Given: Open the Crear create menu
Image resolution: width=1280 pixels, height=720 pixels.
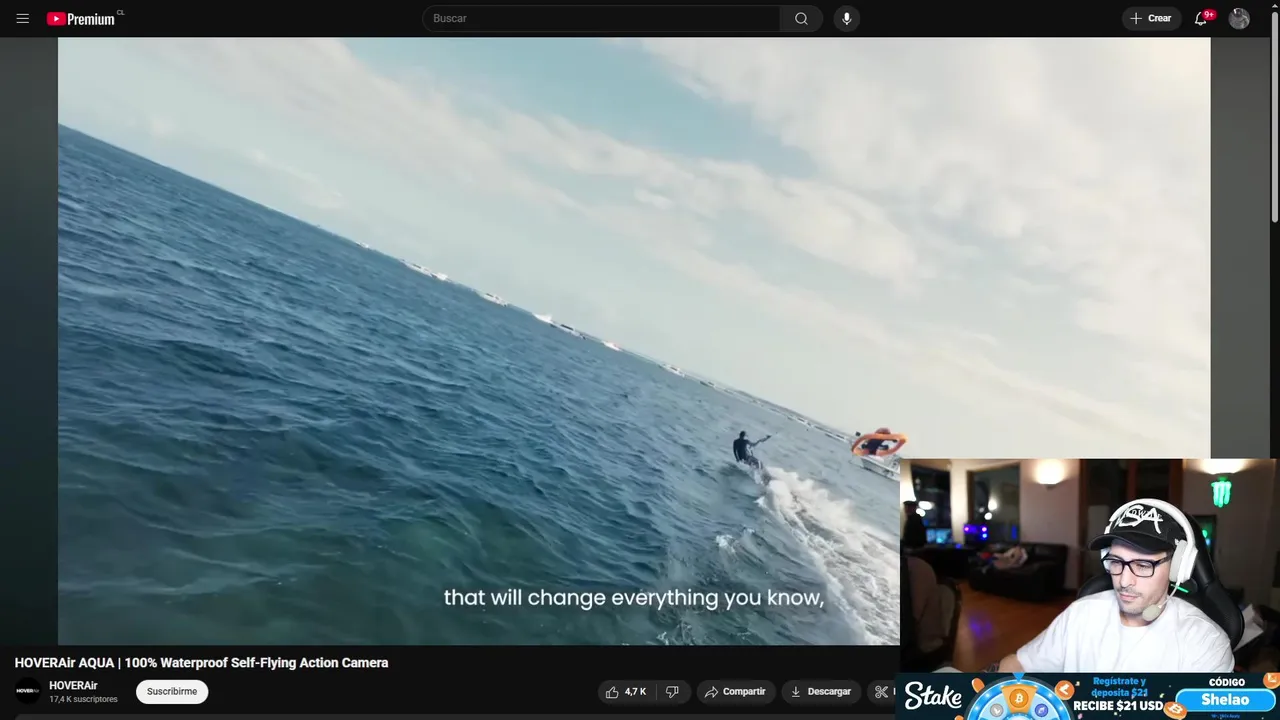Looking at the screenshot, I should 1151,18.
